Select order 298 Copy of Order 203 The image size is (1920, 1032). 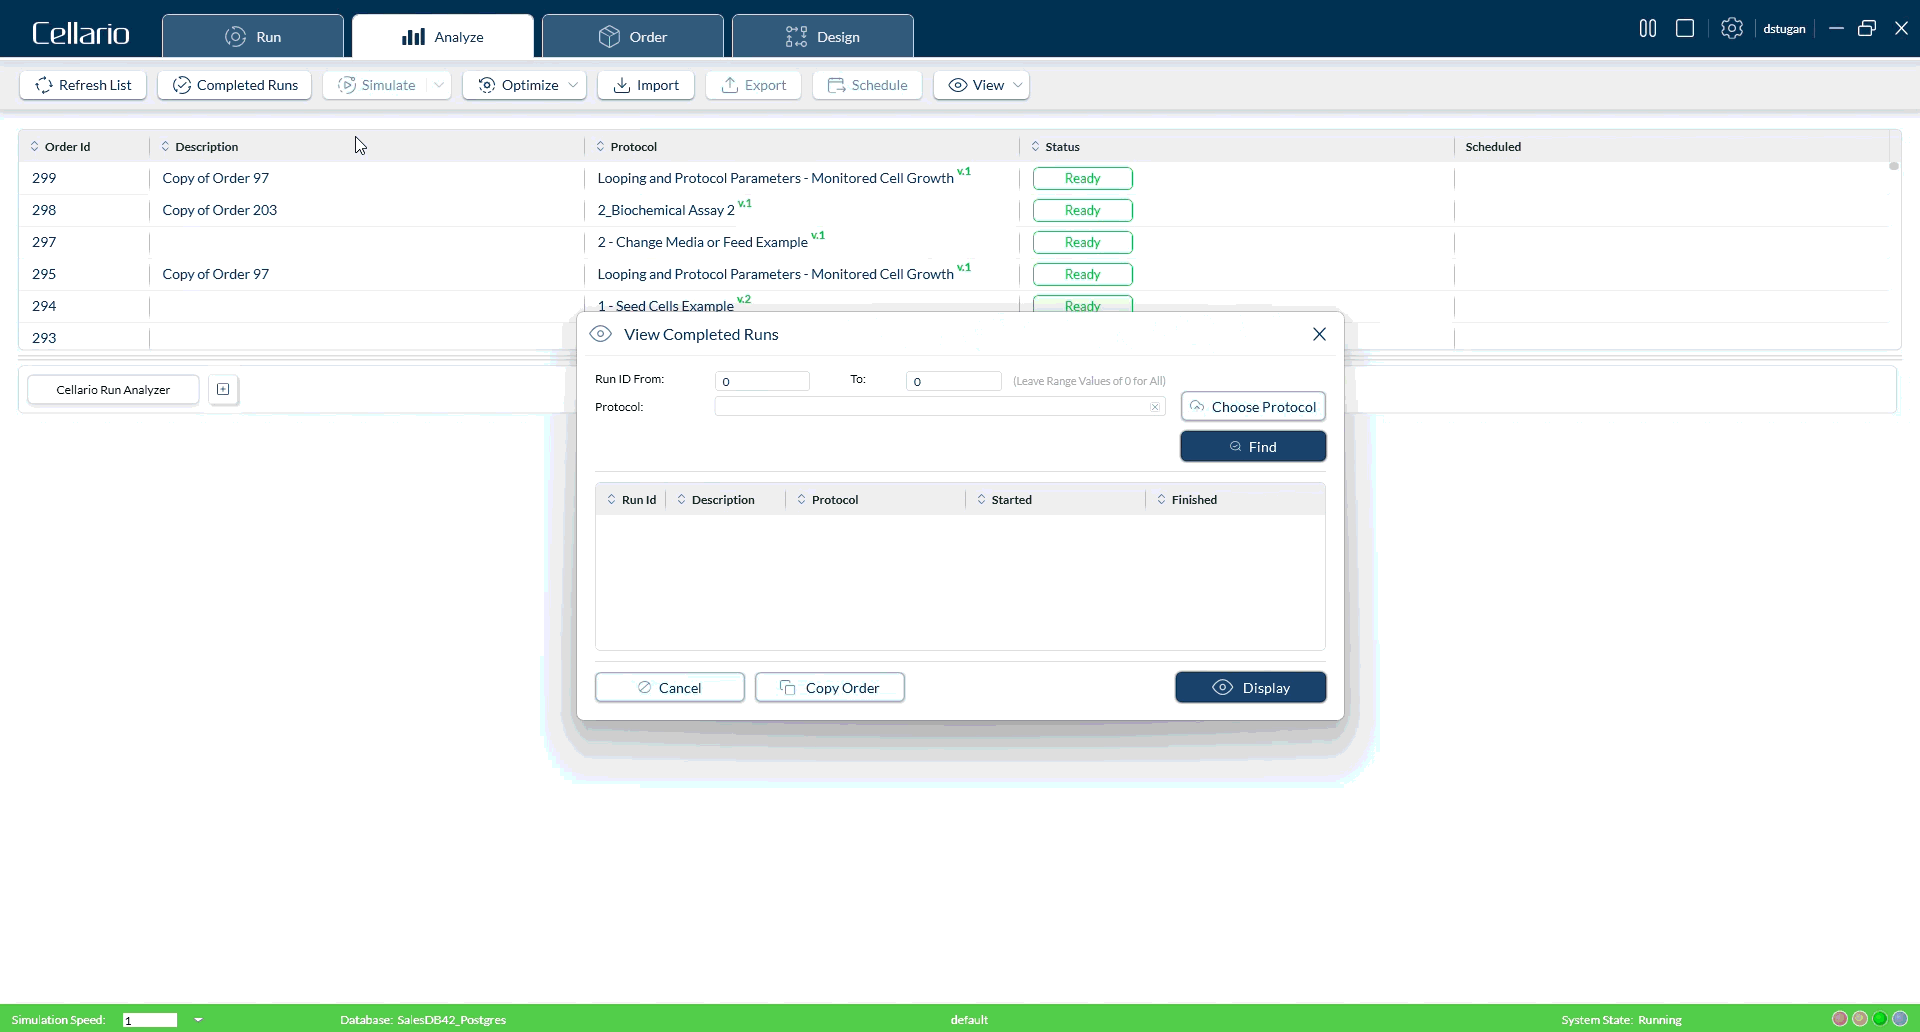[954, 210]
